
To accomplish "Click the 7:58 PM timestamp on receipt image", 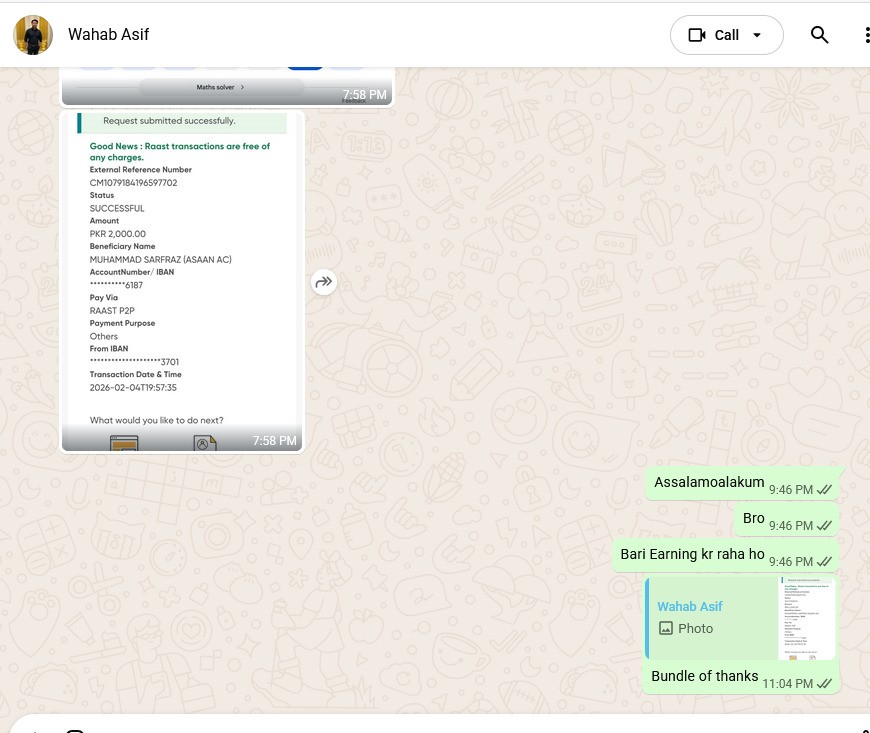I will pyautogui.click(x=274, y=440).
